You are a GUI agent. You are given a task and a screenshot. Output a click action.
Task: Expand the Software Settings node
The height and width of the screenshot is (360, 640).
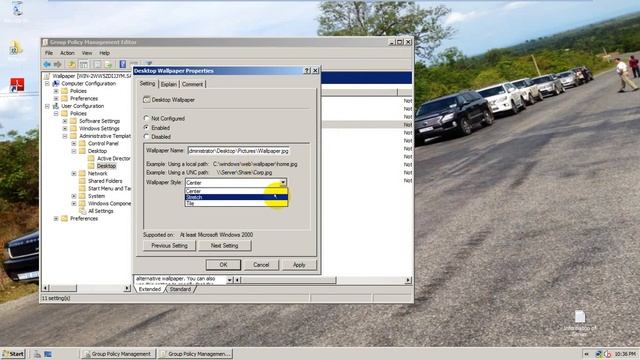(65, 121)
